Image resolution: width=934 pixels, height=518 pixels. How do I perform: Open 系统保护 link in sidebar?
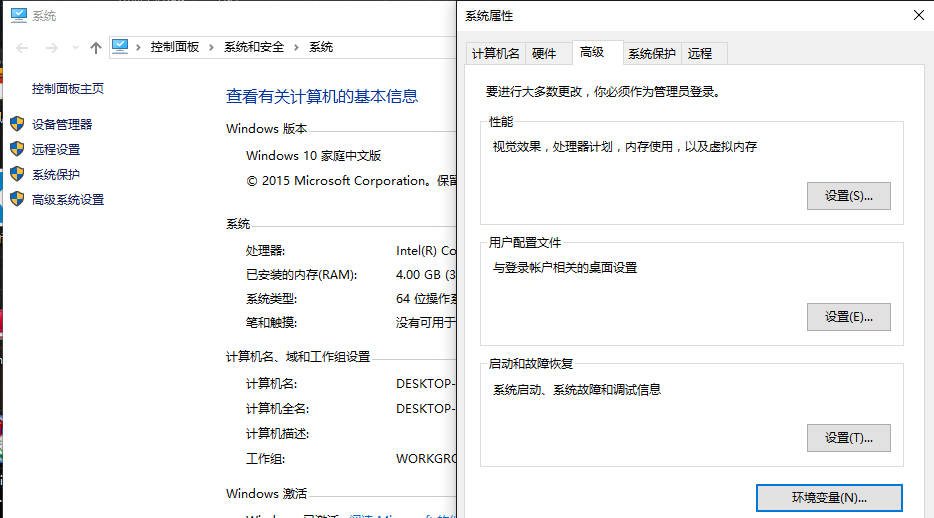click(56, 174)
